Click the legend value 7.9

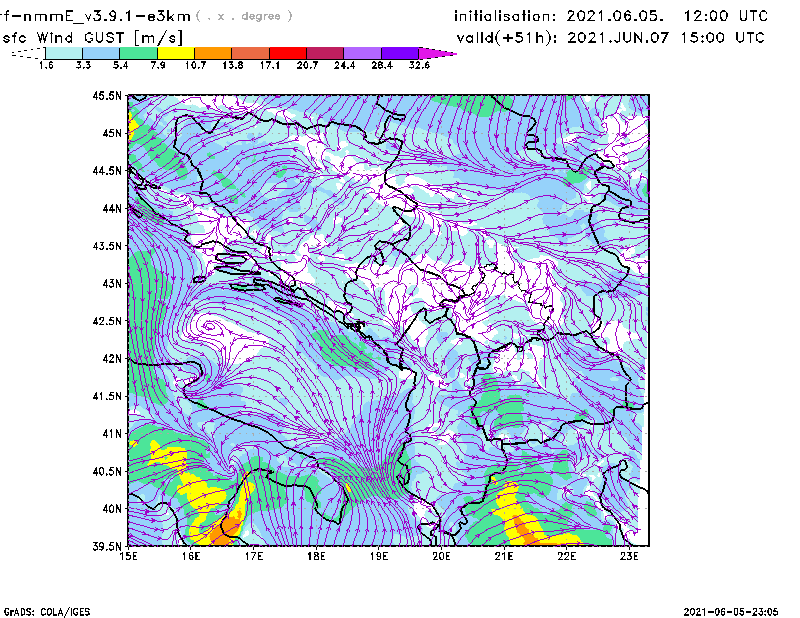point(158,65)
